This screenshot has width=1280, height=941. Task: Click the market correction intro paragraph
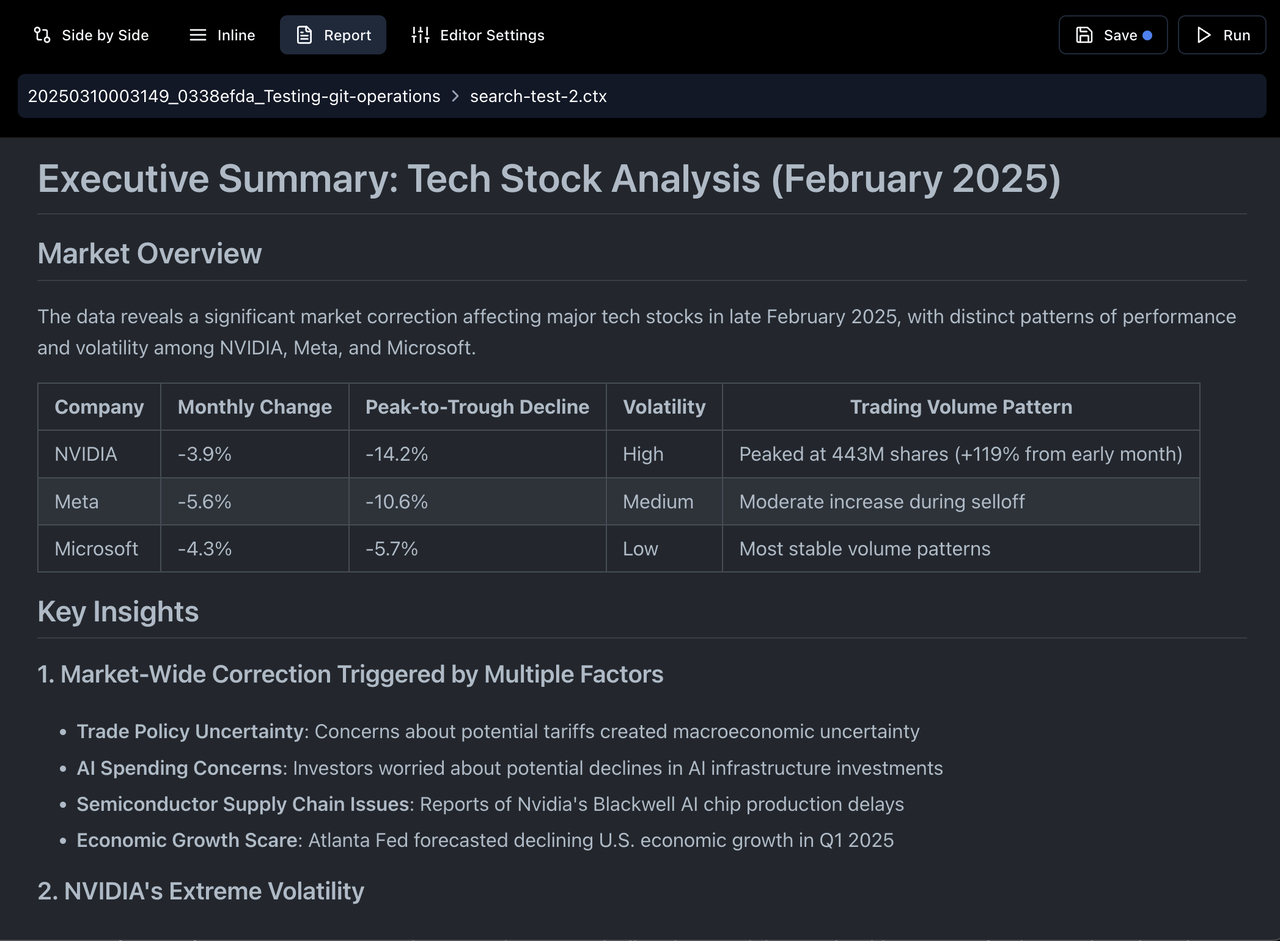(x=637, y=332)
